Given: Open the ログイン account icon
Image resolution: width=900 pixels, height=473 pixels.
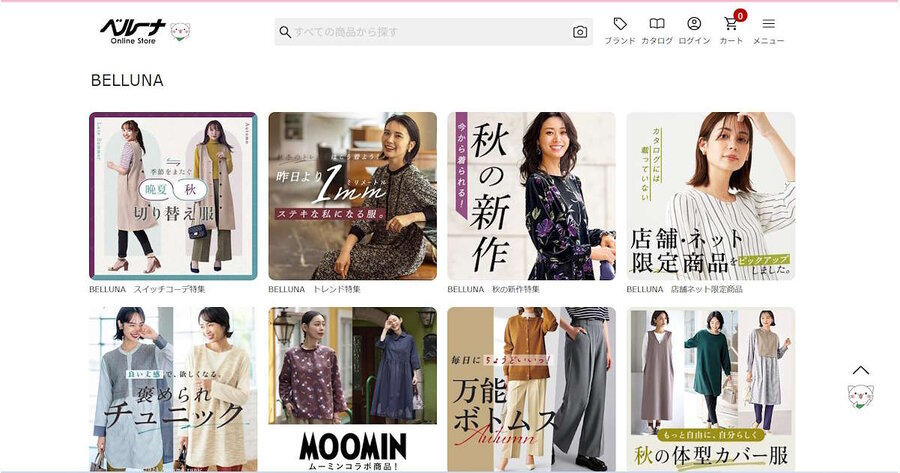Looking at the screenshot, I should pyautogui.click(x=694, y=24).
